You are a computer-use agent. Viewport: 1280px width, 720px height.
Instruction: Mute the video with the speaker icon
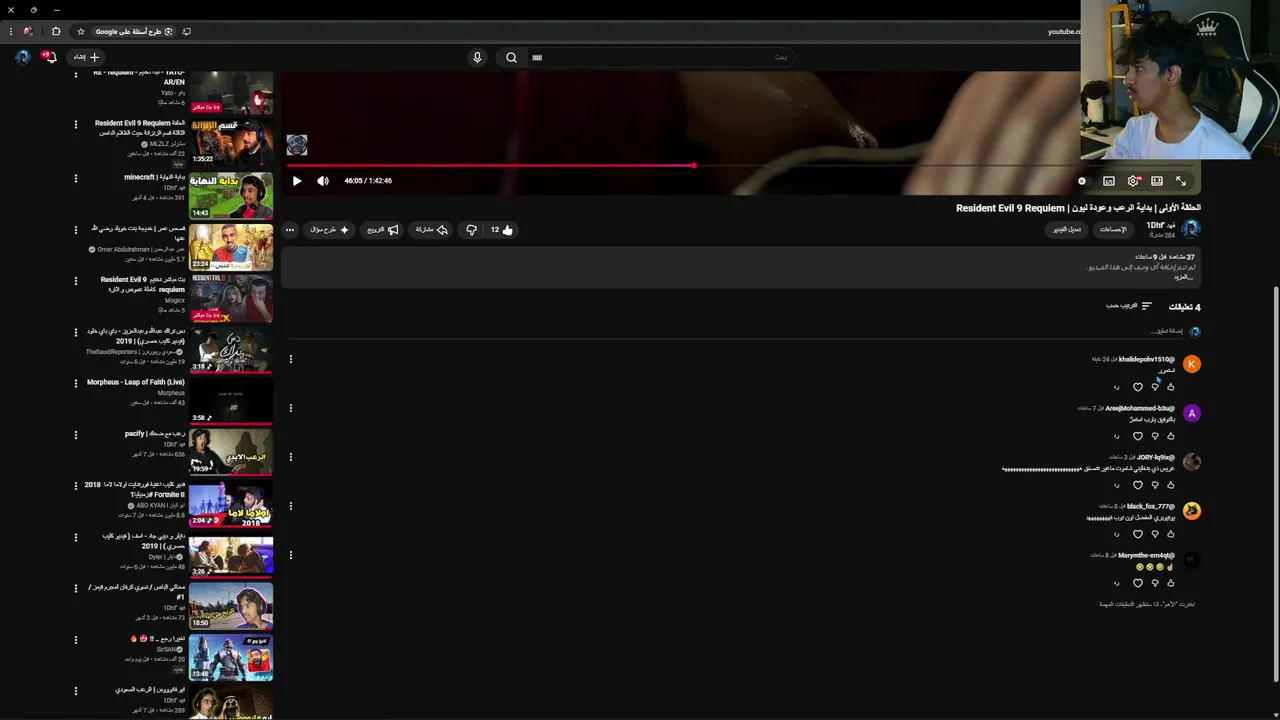323,181
